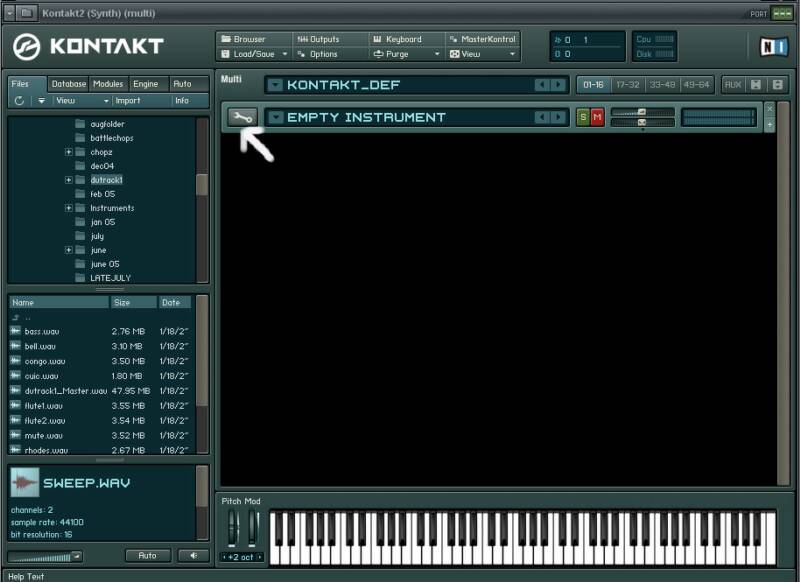Remove the Empty Instrument with X

tap(770, 109)
